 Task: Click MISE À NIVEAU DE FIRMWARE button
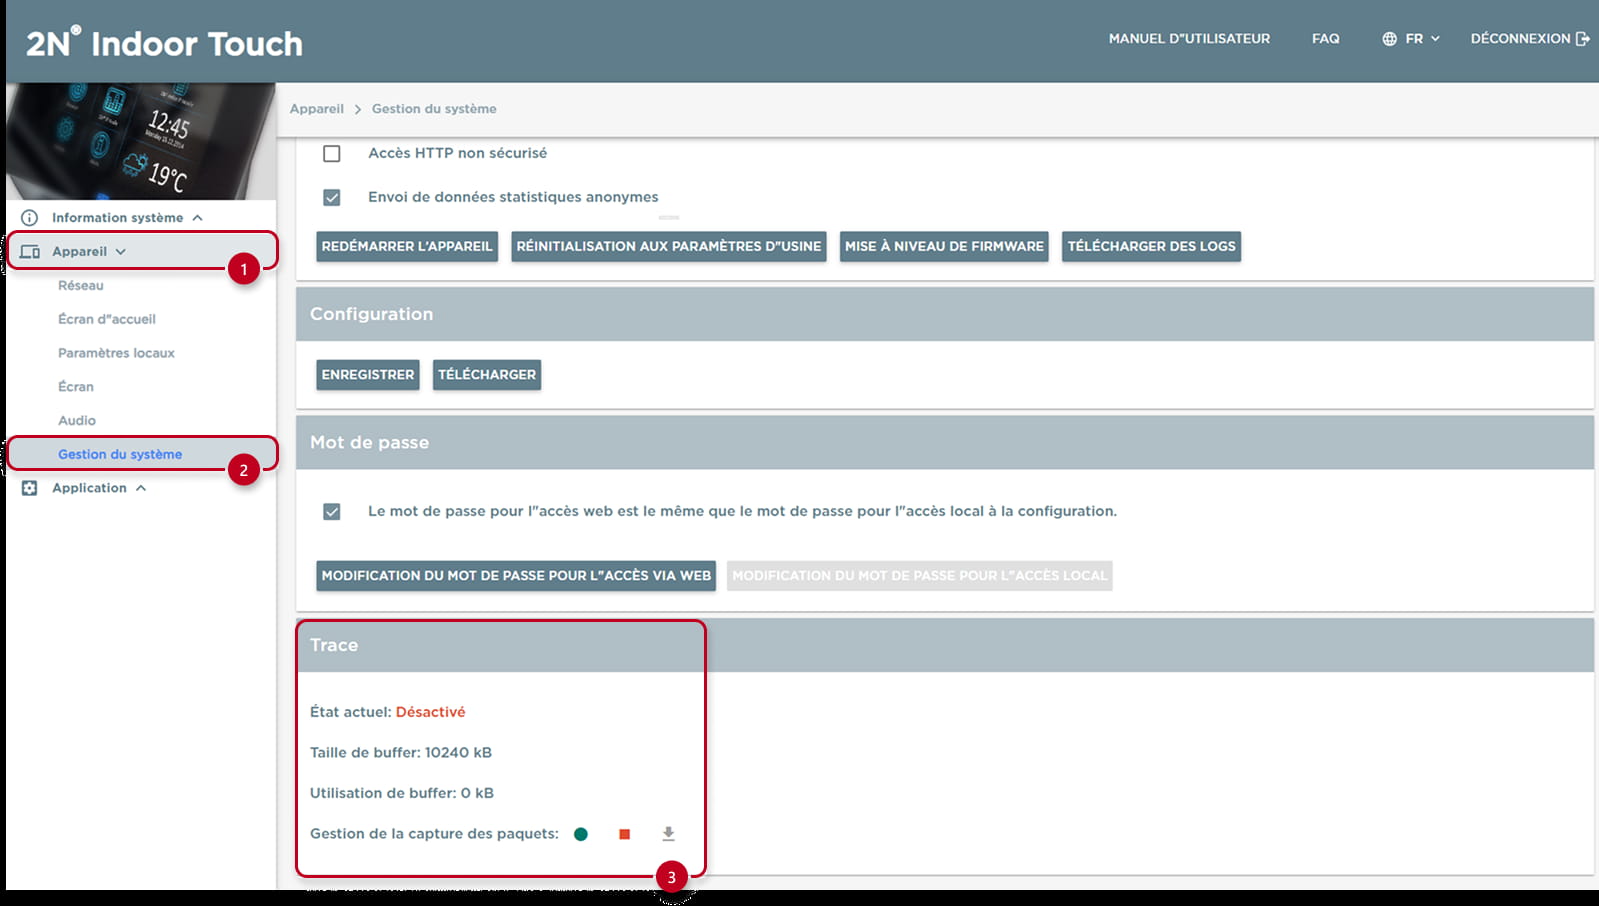[944, 247]
